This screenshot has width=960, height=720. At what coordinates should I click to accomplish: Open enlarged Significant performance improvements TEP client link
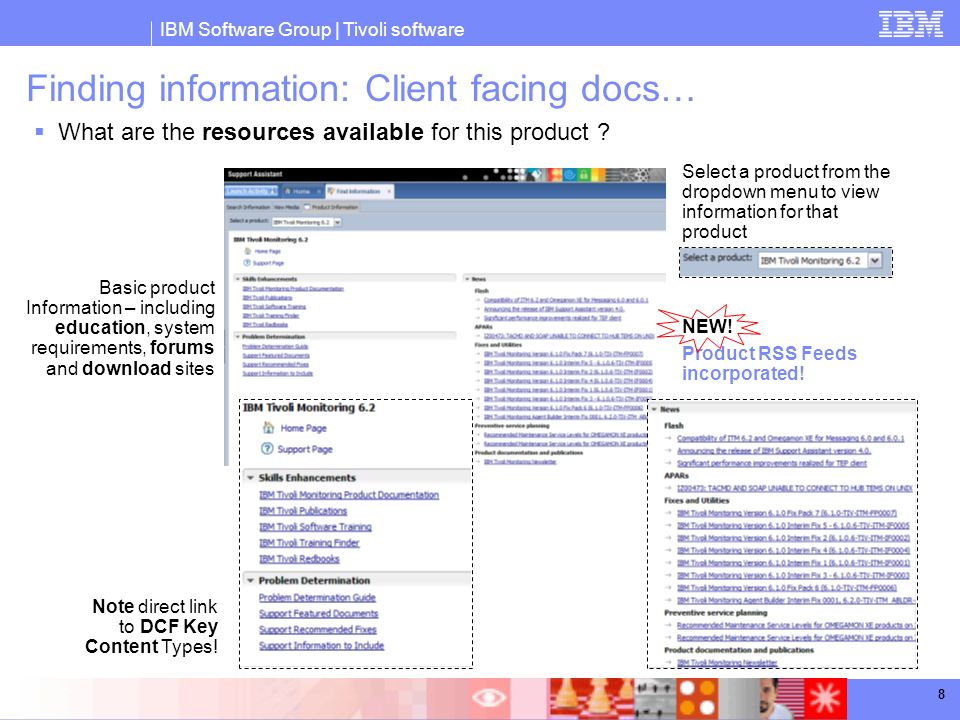point(772,463)
